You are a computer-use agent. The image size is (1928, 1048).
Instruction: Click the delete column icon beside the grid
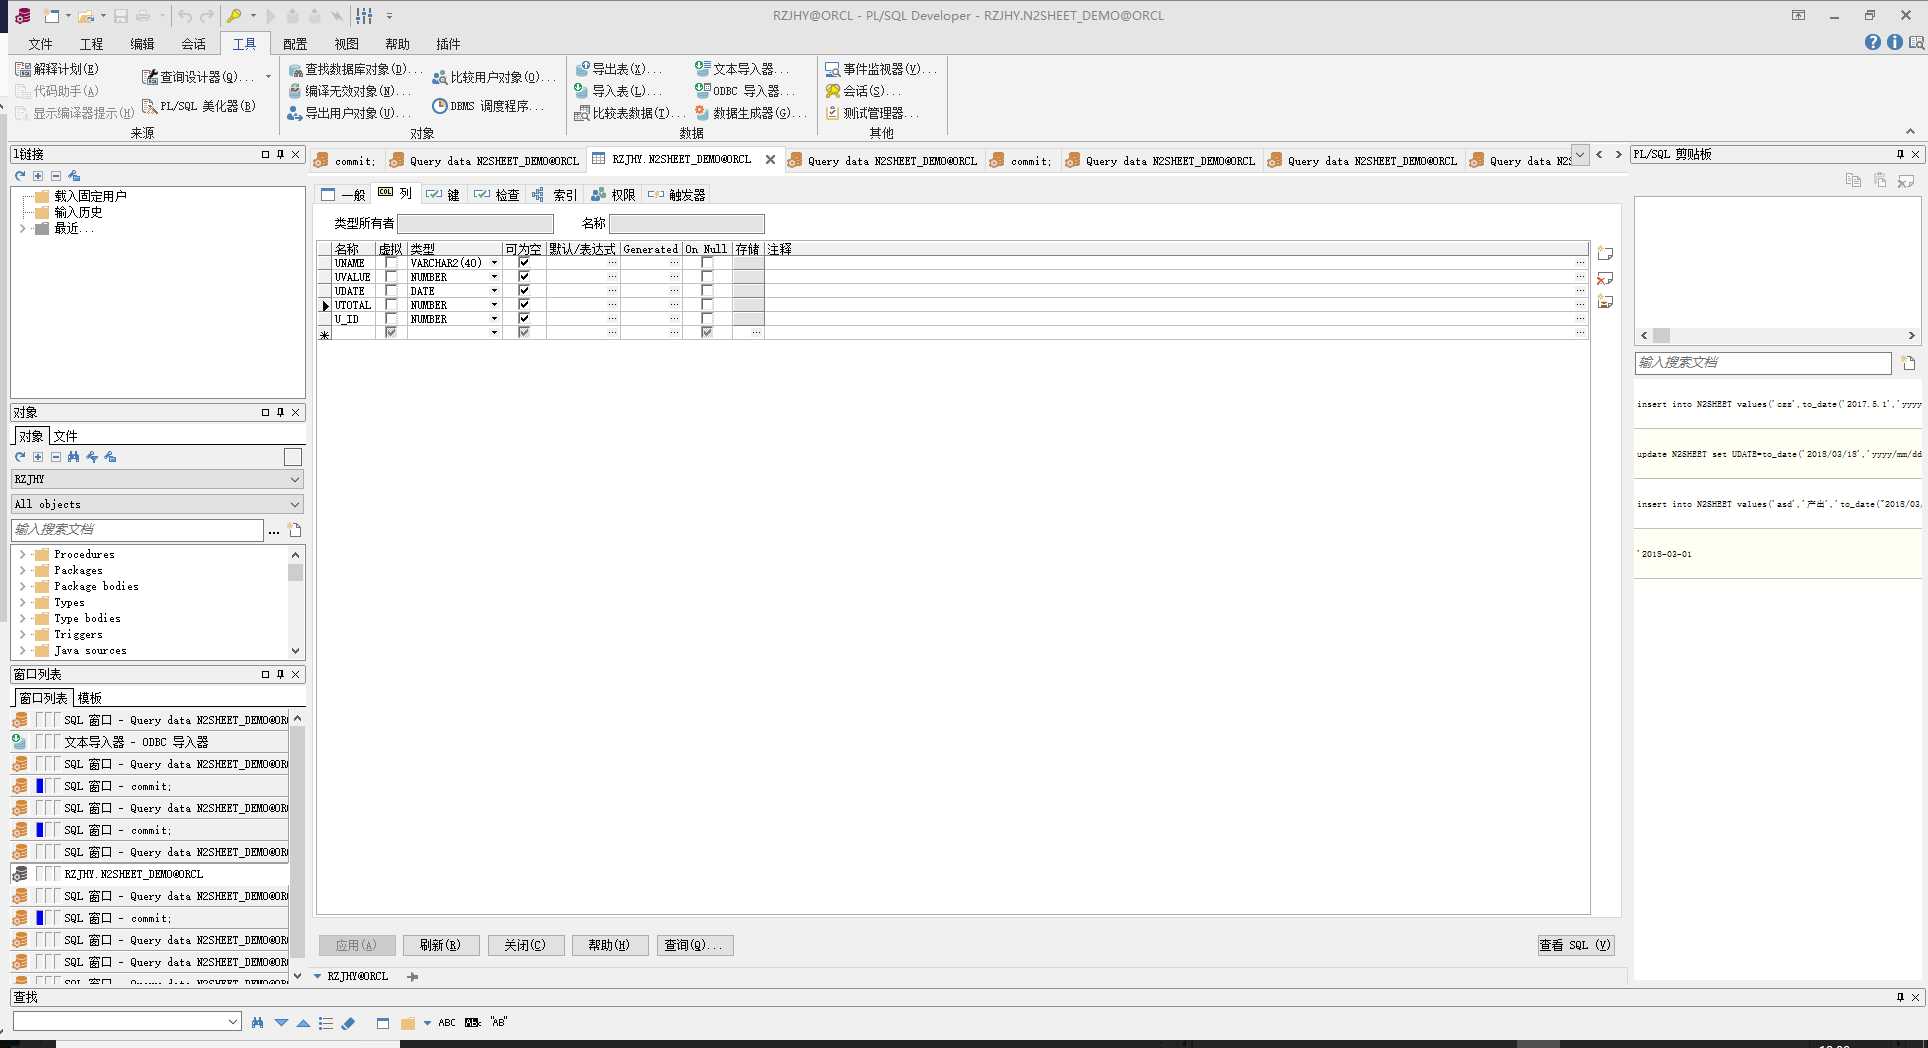tap(1605, 278)
